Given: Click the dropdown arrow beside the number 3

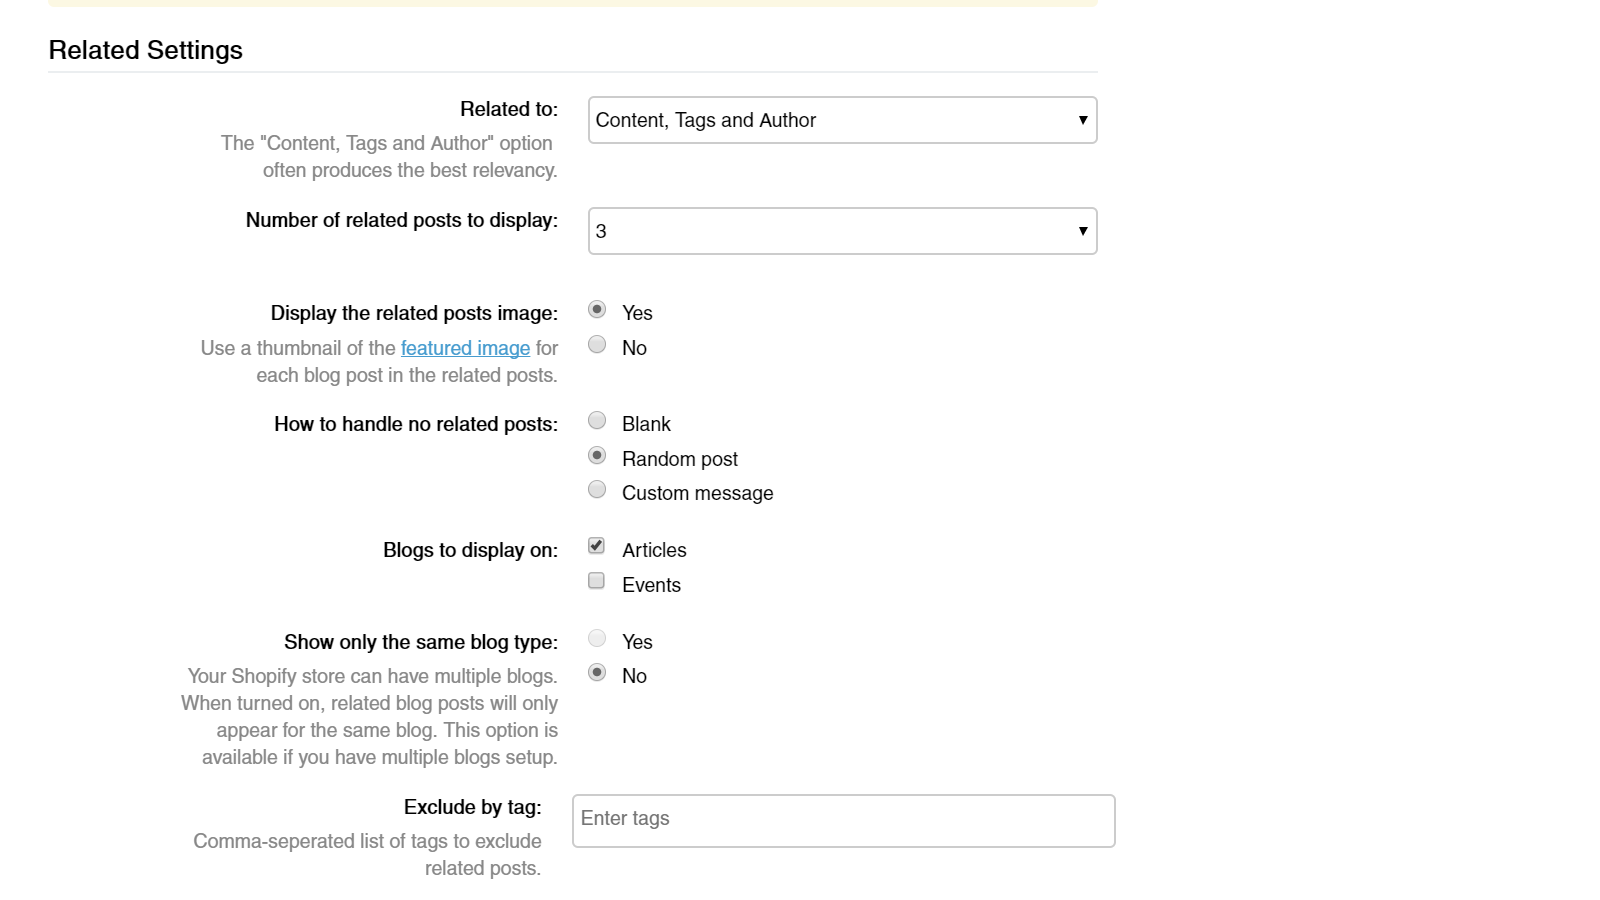Looking at the screenshot, I should click(1083, 230).
